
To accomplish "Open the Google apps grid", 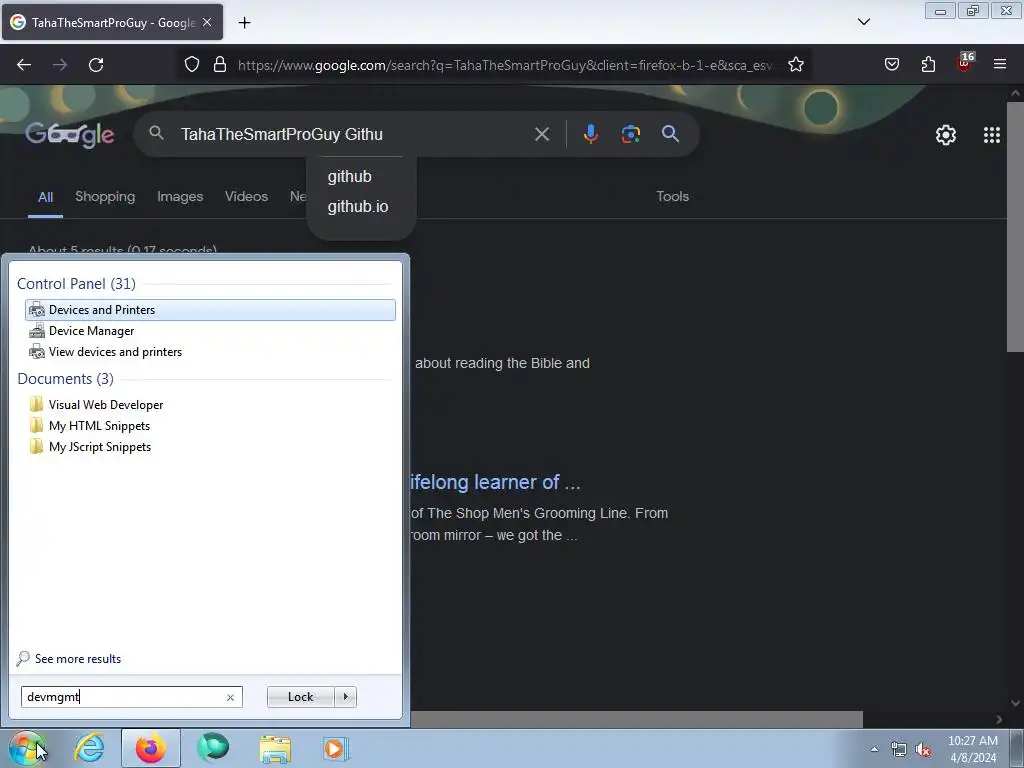I will (991, 135).
